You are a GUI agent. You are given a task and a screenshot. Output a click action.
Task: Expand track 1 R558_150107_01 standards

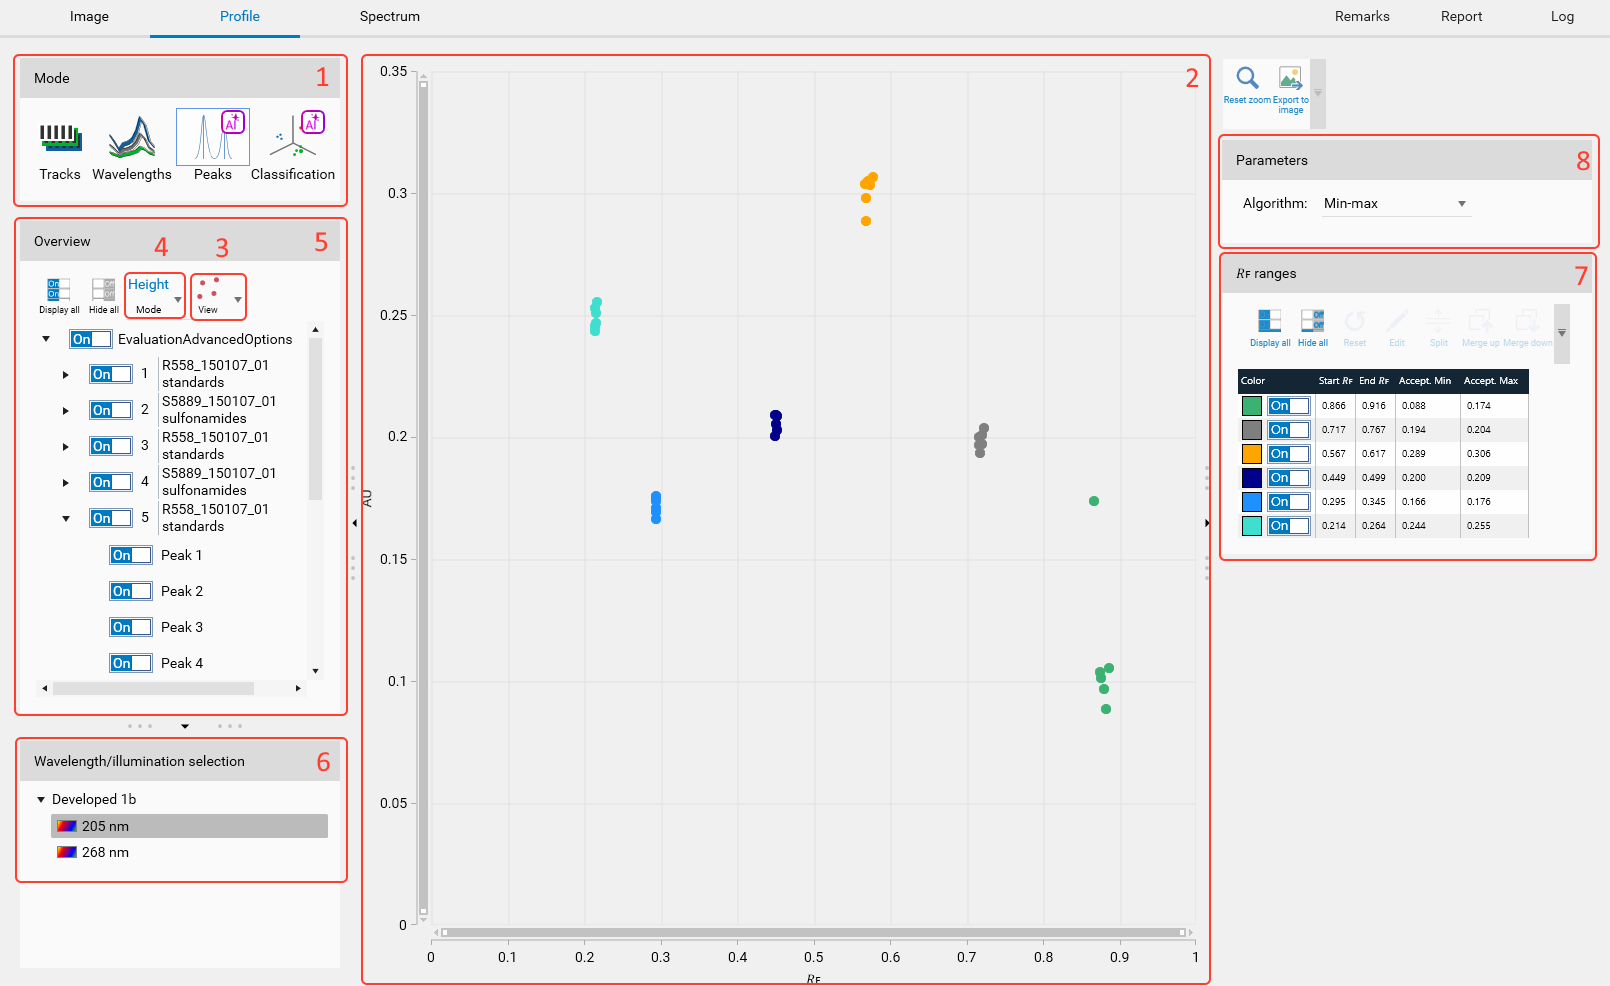[x=66, y=375]
